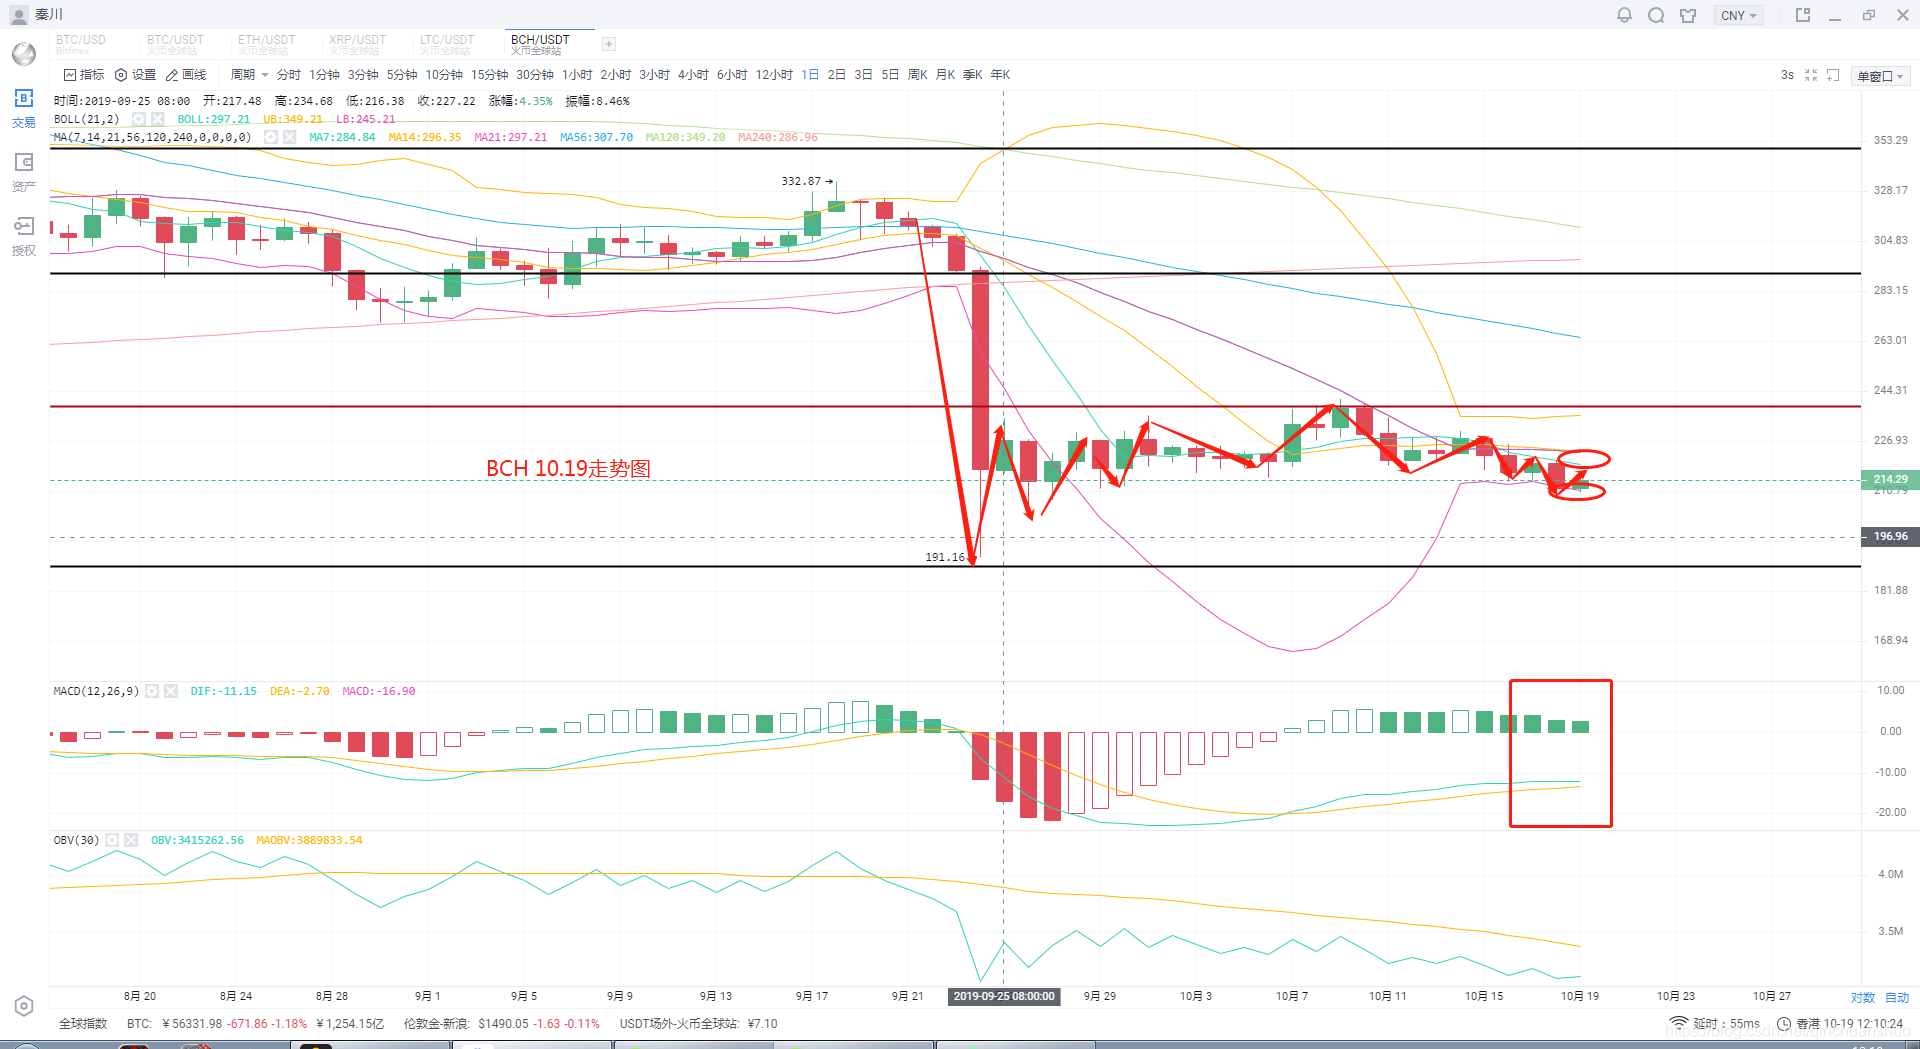Click the collapse-arrows fullscreen icon near 3s
The height and width of the screenshot is (1049, 1920).
(x=1811, y=75)
